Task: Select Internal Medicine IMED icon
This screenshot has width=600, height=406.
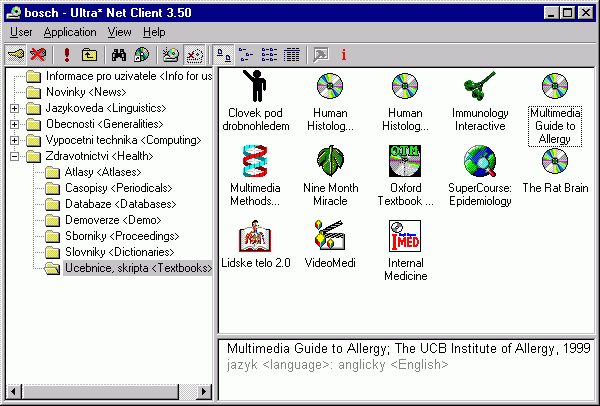Action: [x=405, y=236]
